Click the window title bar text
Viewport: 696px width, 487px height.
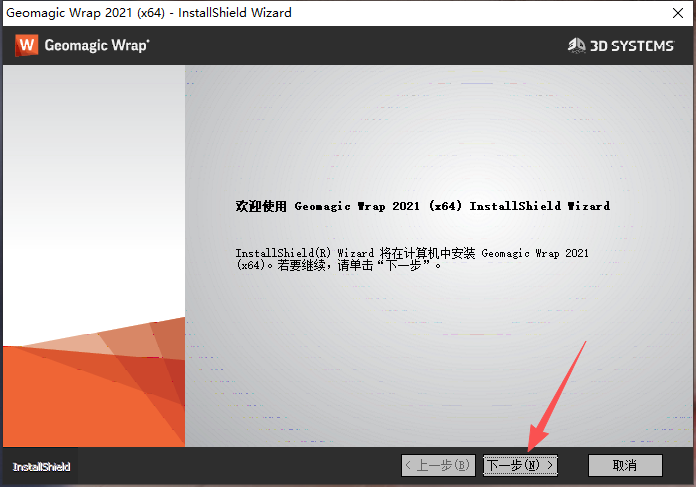pyautogui.click(x=149, y=13)
